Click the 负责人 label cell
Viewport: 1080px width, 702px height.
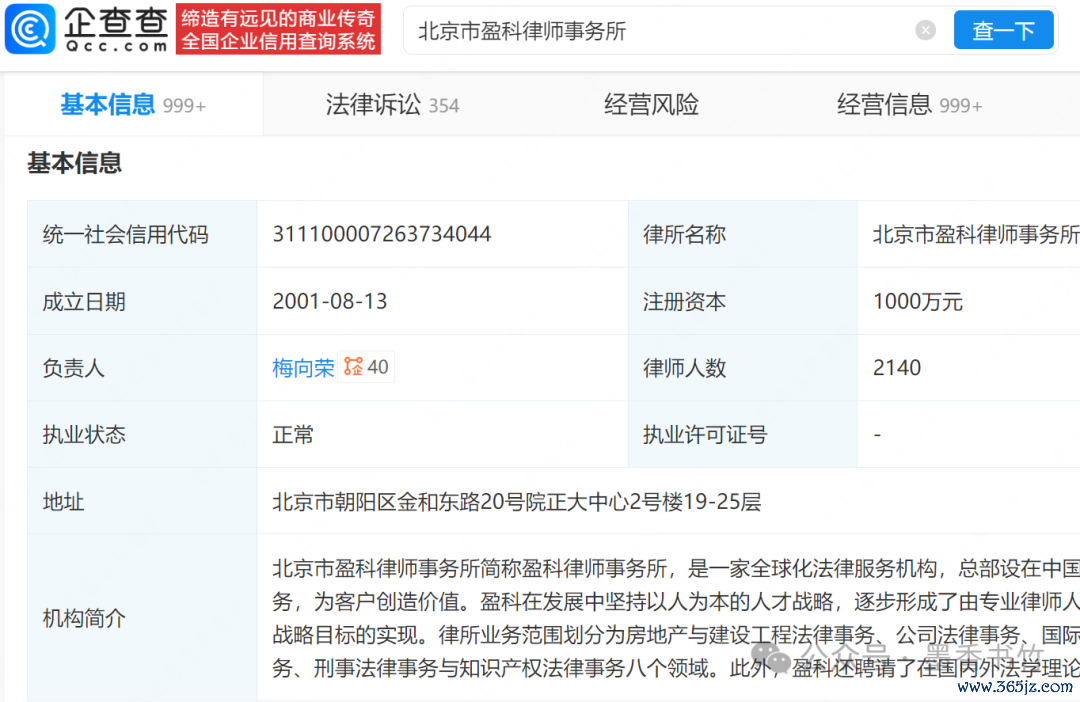point(142,368)
